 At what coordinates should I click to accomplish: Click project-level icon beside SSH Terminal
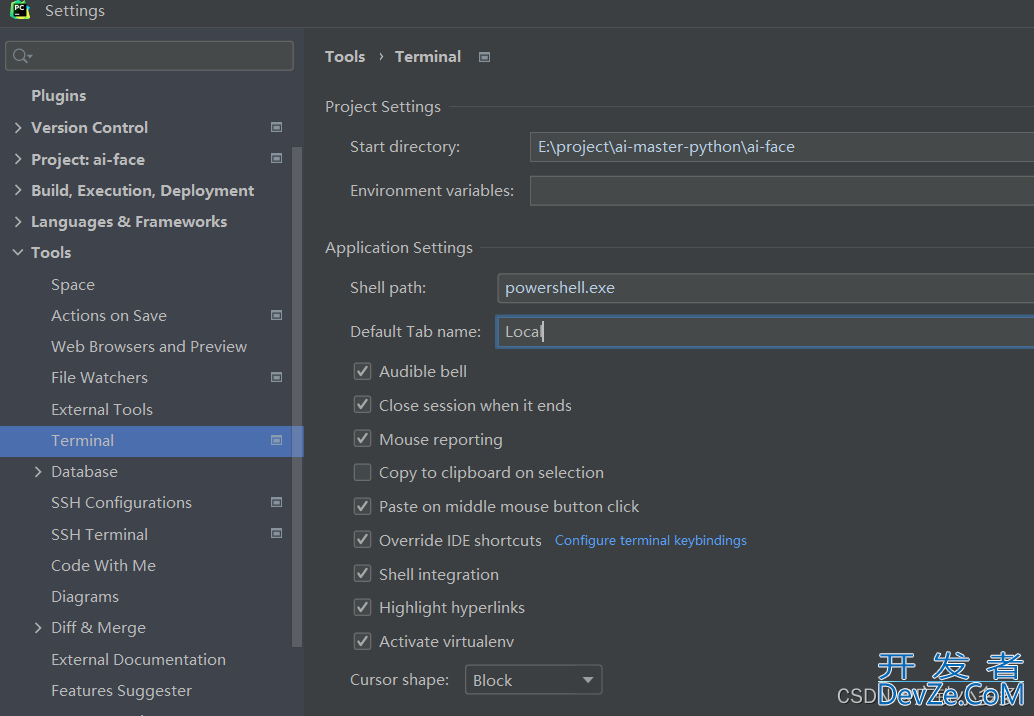pyautogui.click(x=276, y=533)
